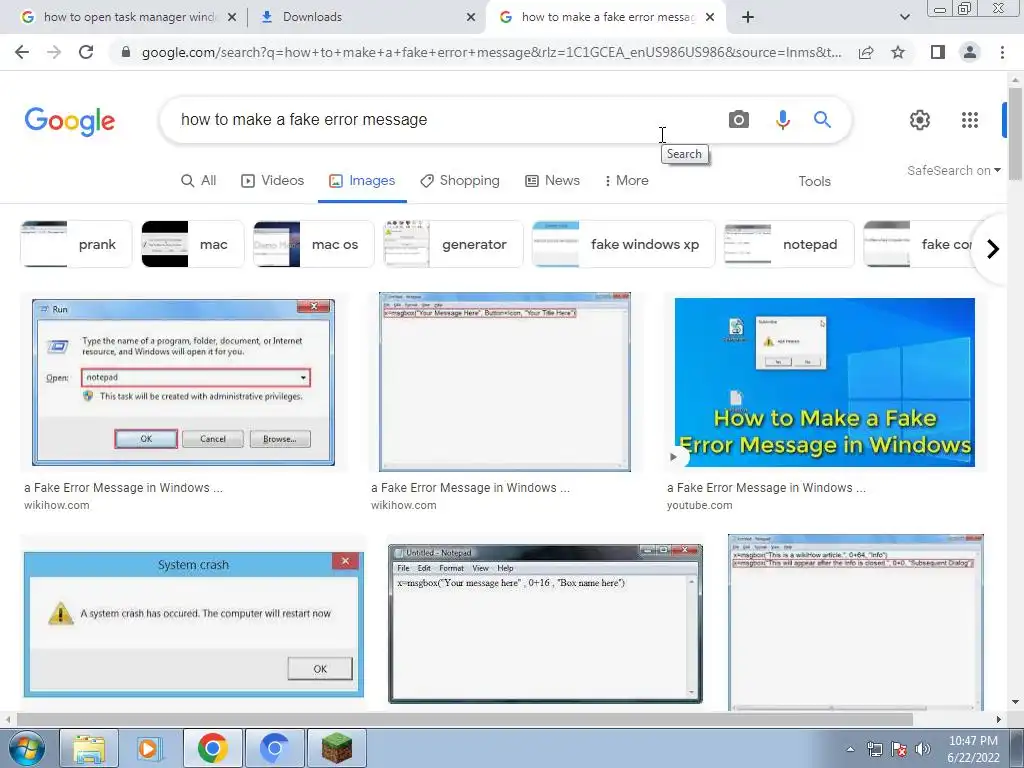Filter results with the mac os chip
This screenshot has height=768, width=1024.
(x=313, y=244)
